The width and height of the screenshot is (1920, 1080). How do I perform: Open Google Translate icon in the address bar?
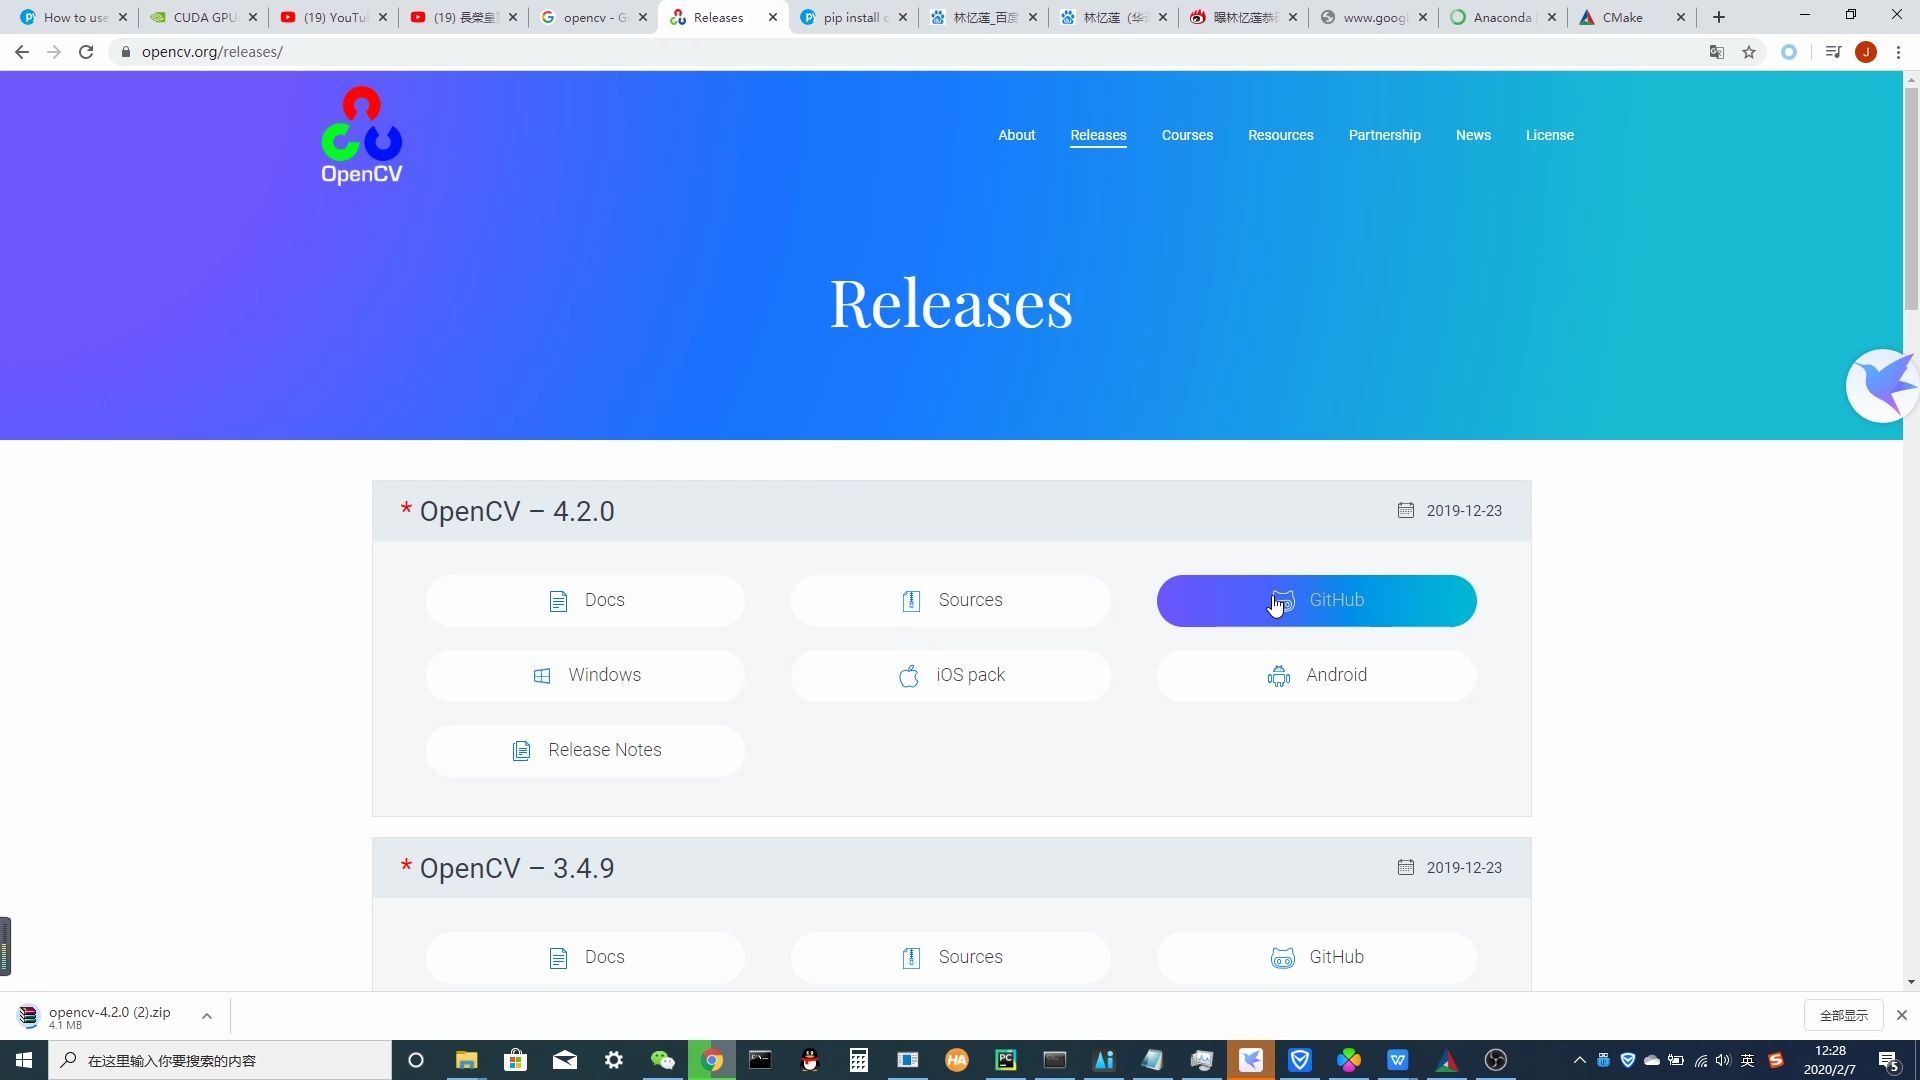click(x=1716, y=51)
